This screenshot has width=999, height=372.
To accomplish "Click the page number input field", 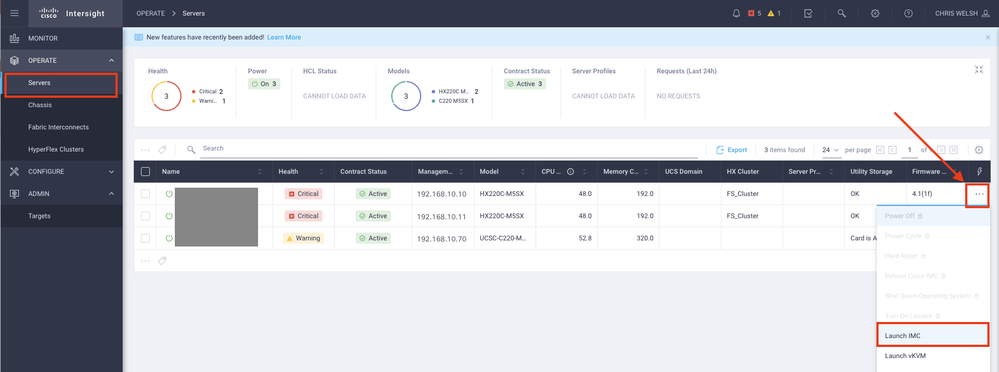I will point(910,150).
